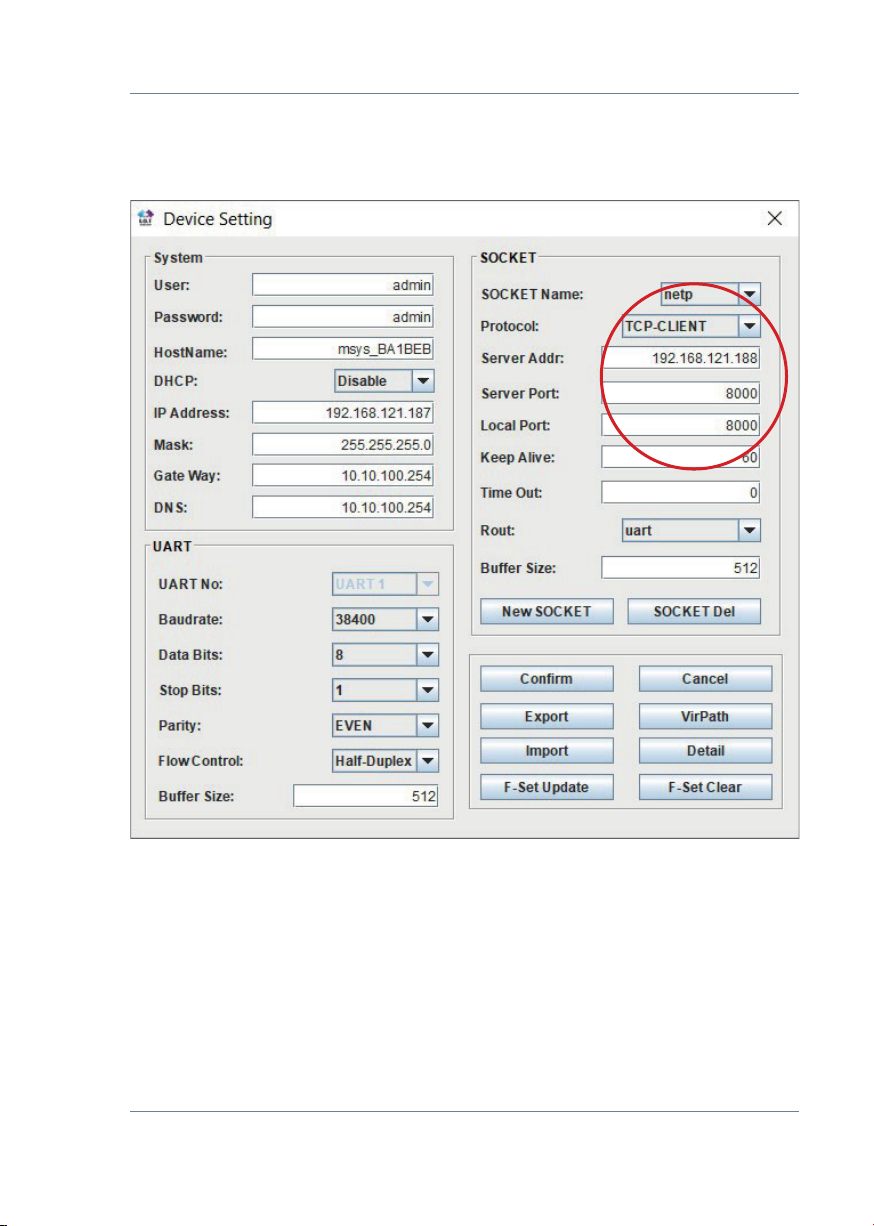Click the New SOCKET button
Viewport: 874px width, 1226px height.
tap(546, 611)
